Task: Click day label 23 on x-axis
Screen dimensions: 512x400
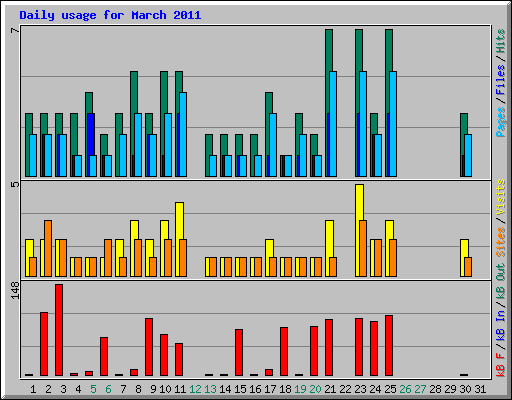Action: [360, 389]
